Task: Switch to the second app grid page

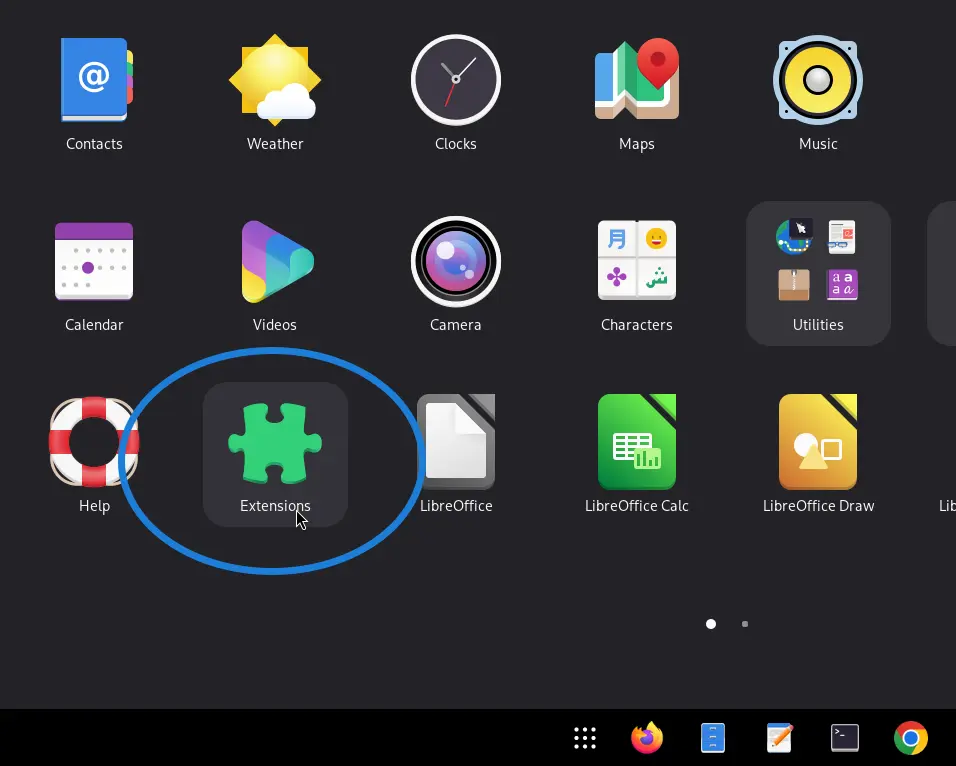Action: [x=744, y=623]
